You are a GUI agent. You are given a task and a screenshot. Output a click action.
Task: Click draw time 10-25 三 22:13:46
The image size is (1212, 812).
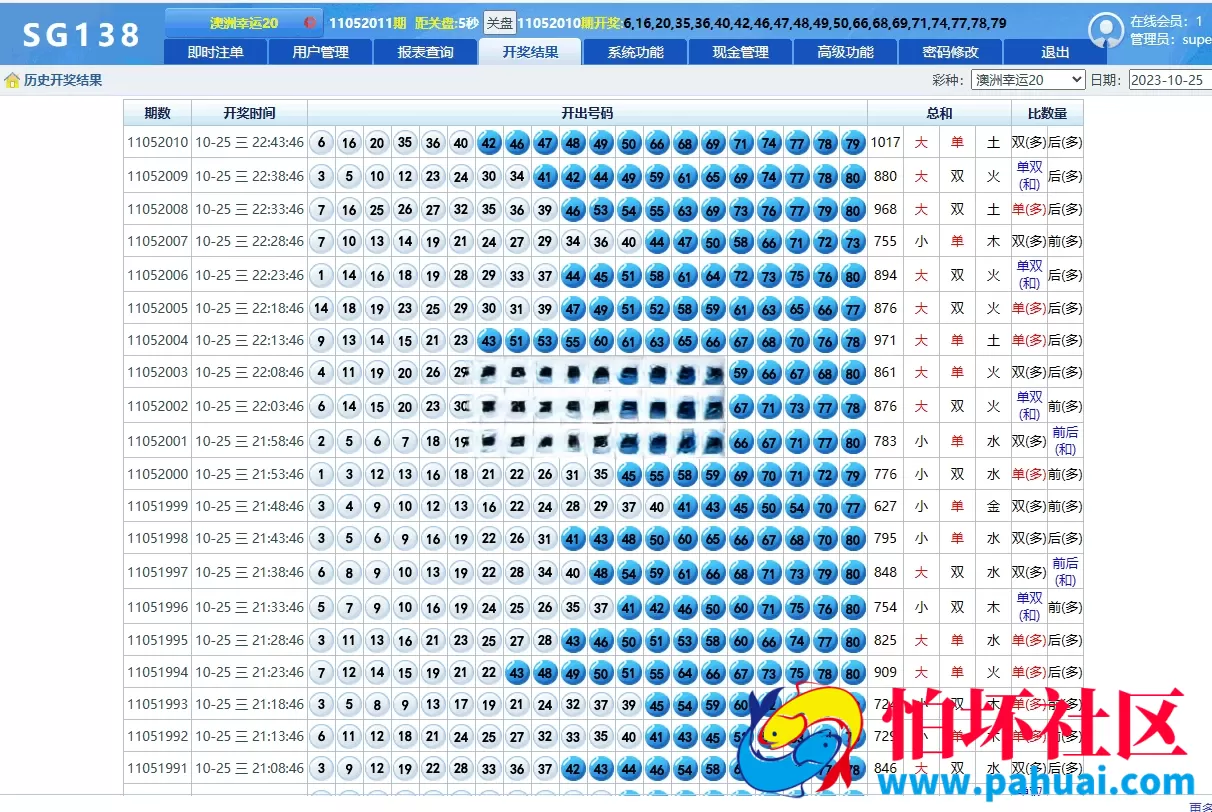(x=249, y=340)
